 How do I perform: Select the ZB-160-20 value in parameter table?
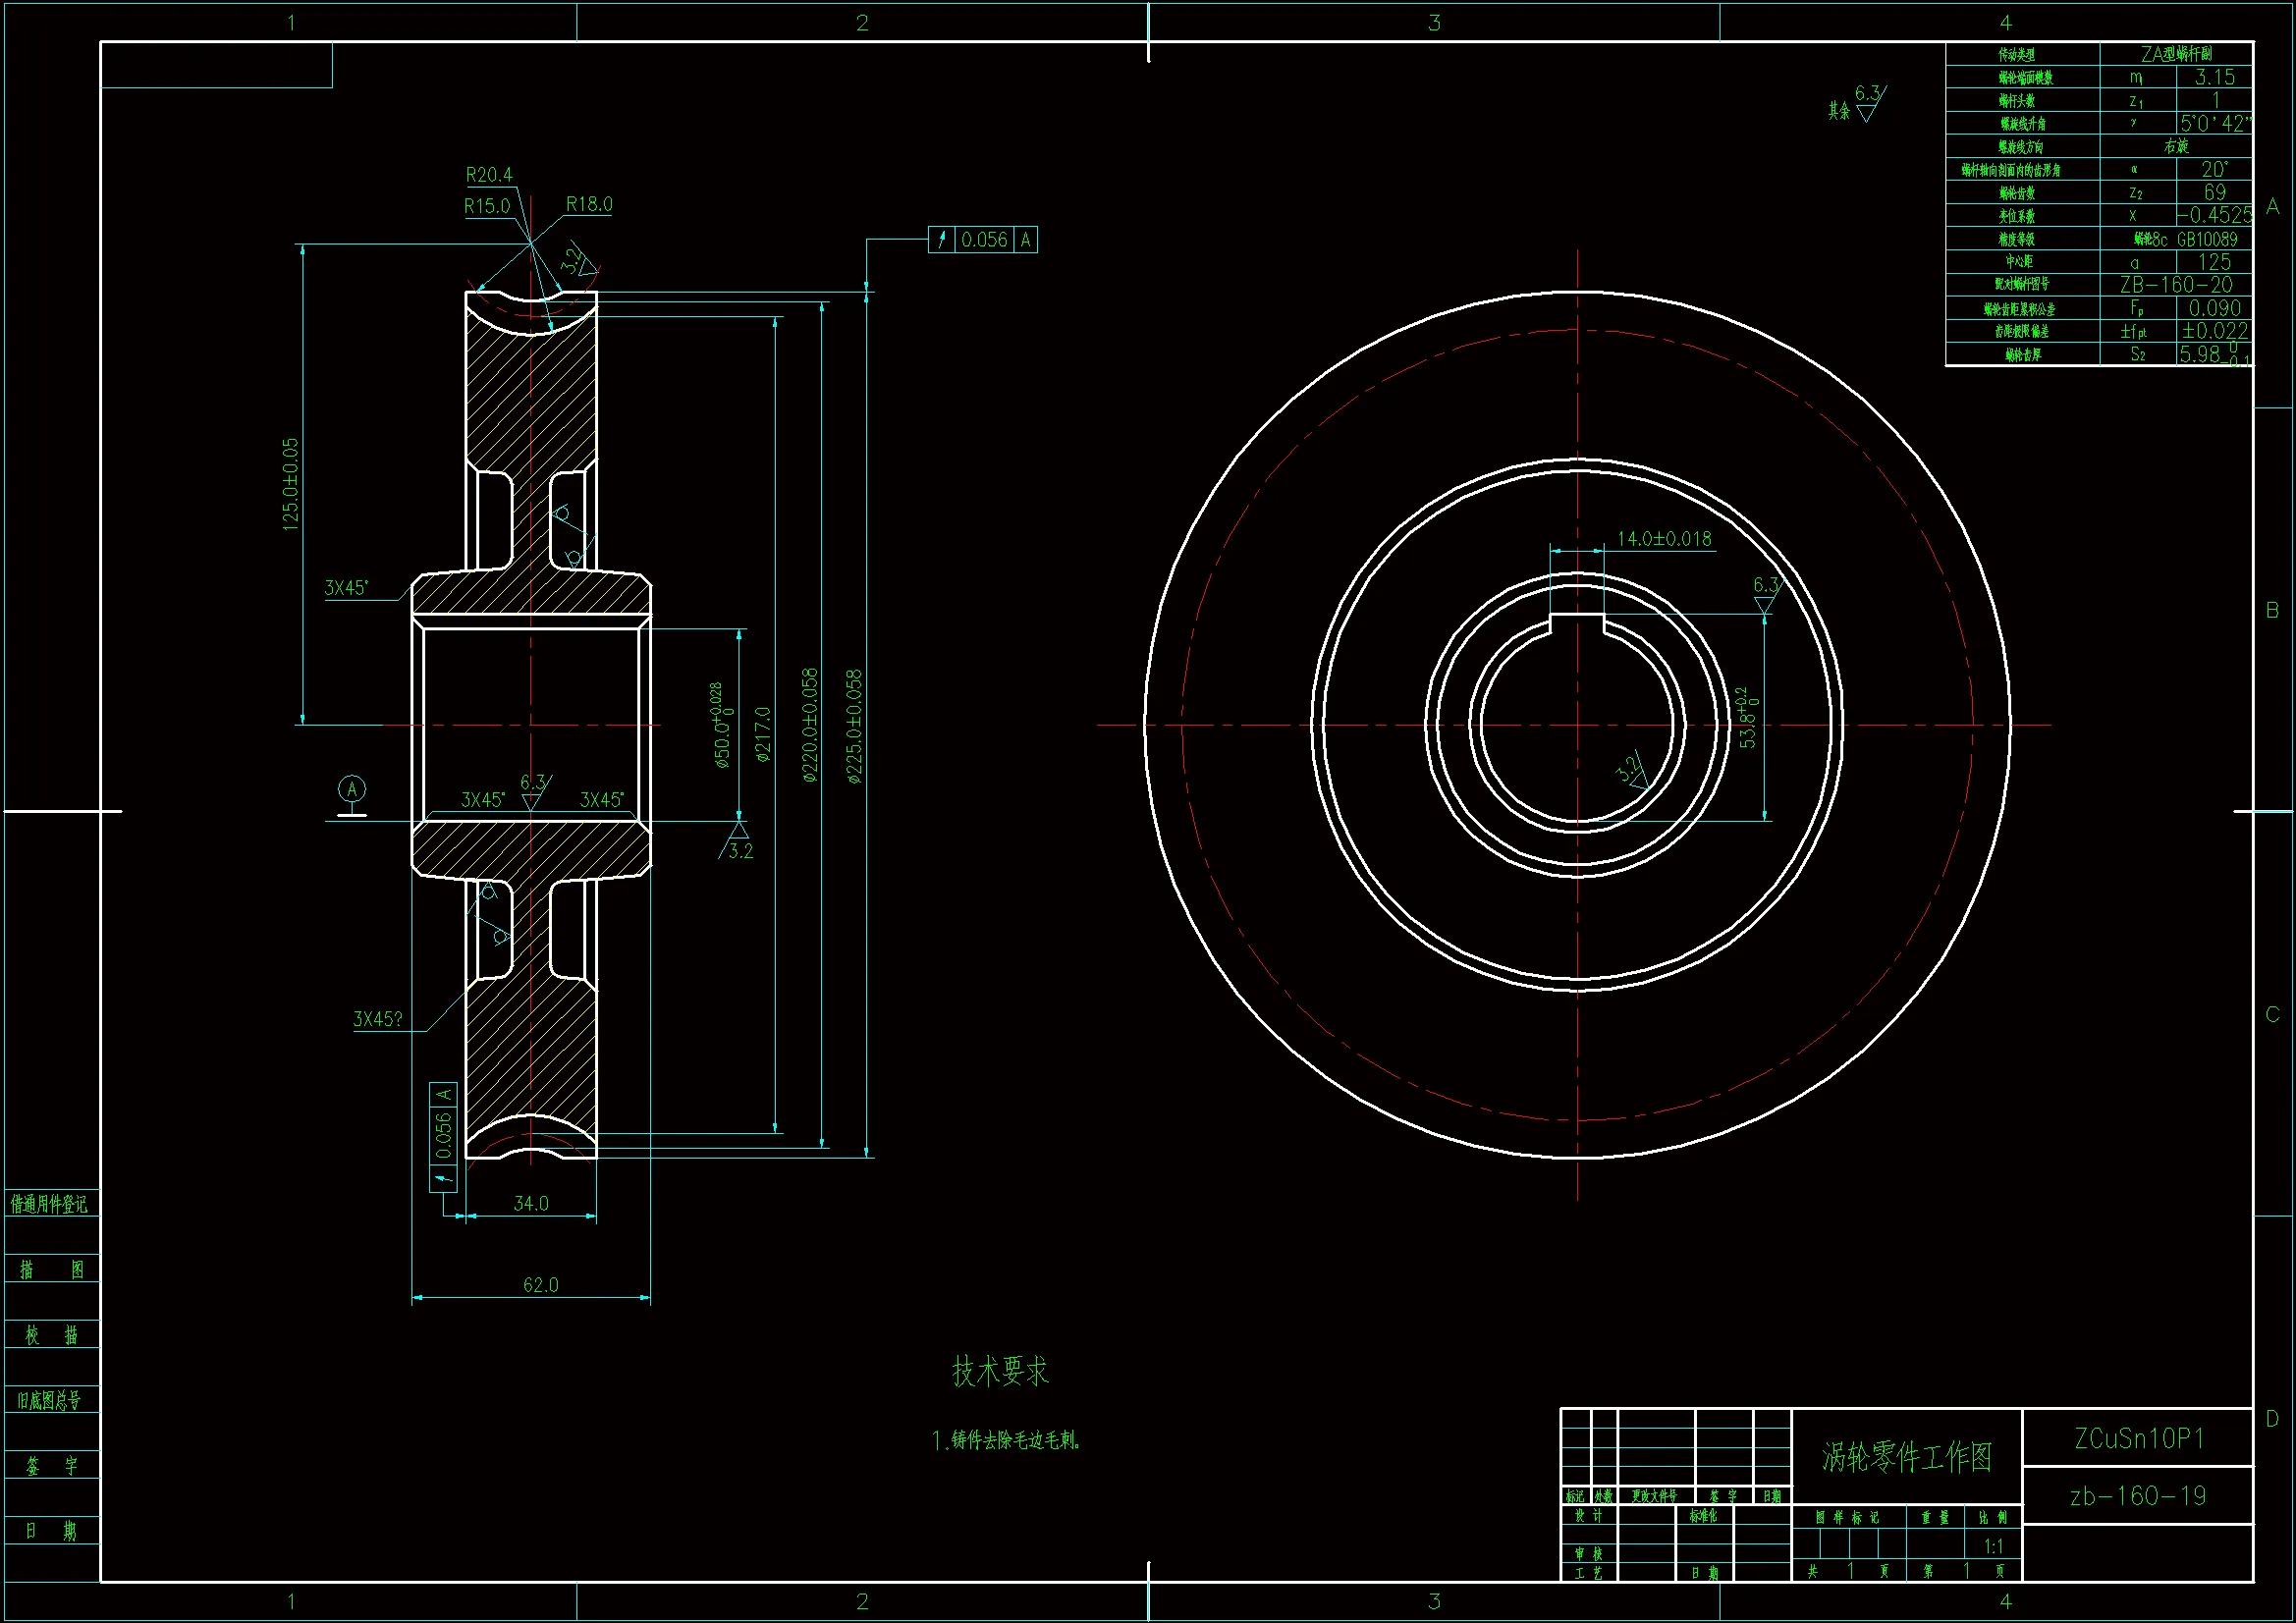[x=2175, y=285]
